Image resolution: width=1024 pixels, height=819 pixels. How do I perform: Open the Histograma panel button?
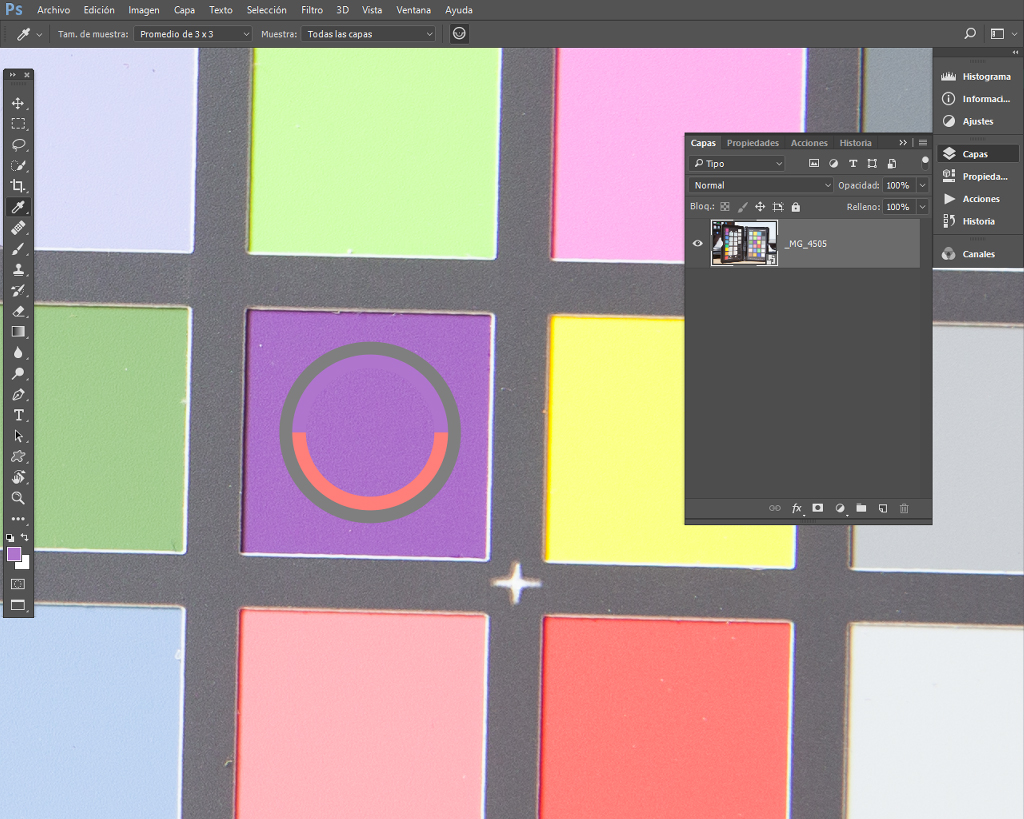pyautogui.click(x=976, y=76)
